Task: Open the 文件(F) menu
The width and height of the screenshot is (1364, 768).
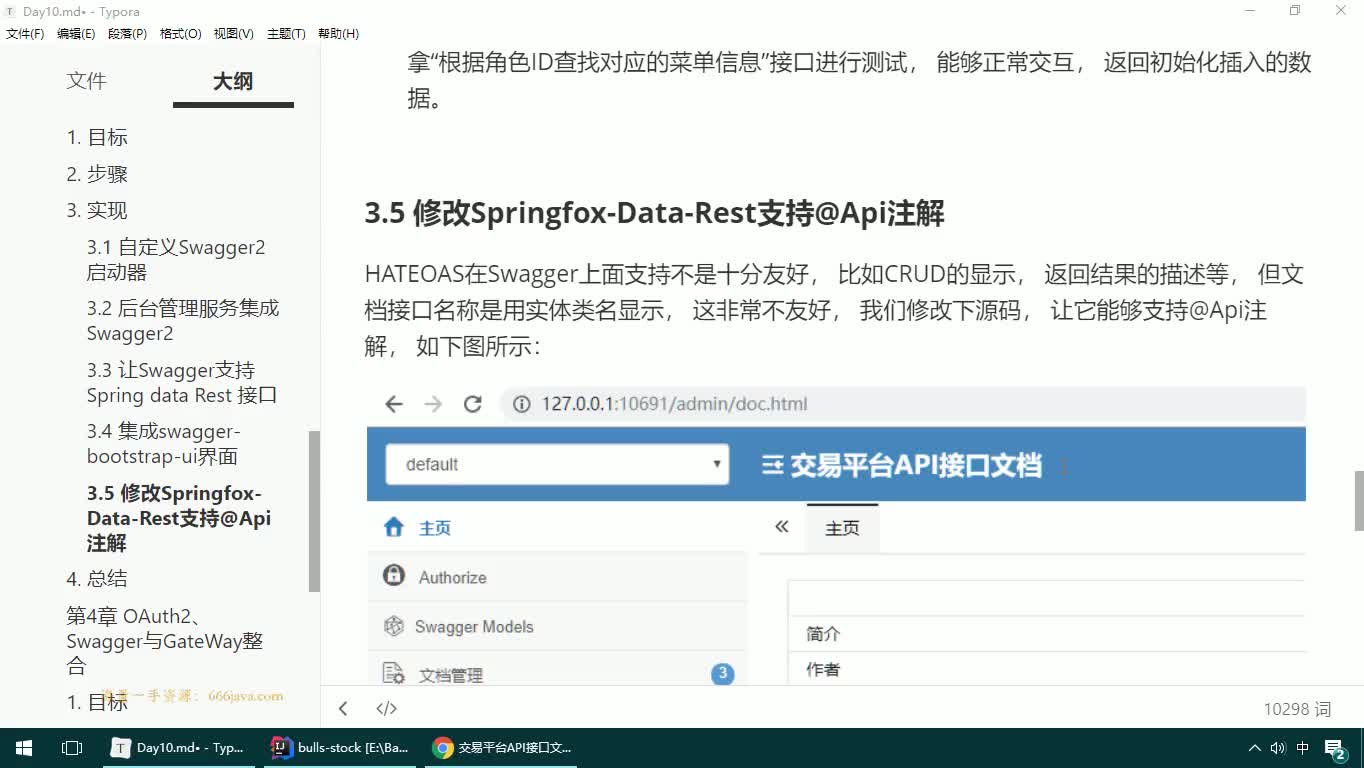Action: [25, 34]
